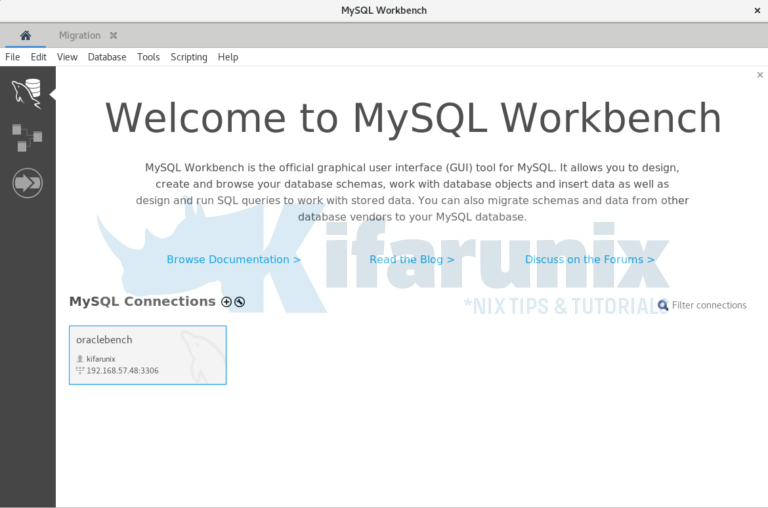Click the 192.168.57.48:3306 host address

[x=122, y=370]
